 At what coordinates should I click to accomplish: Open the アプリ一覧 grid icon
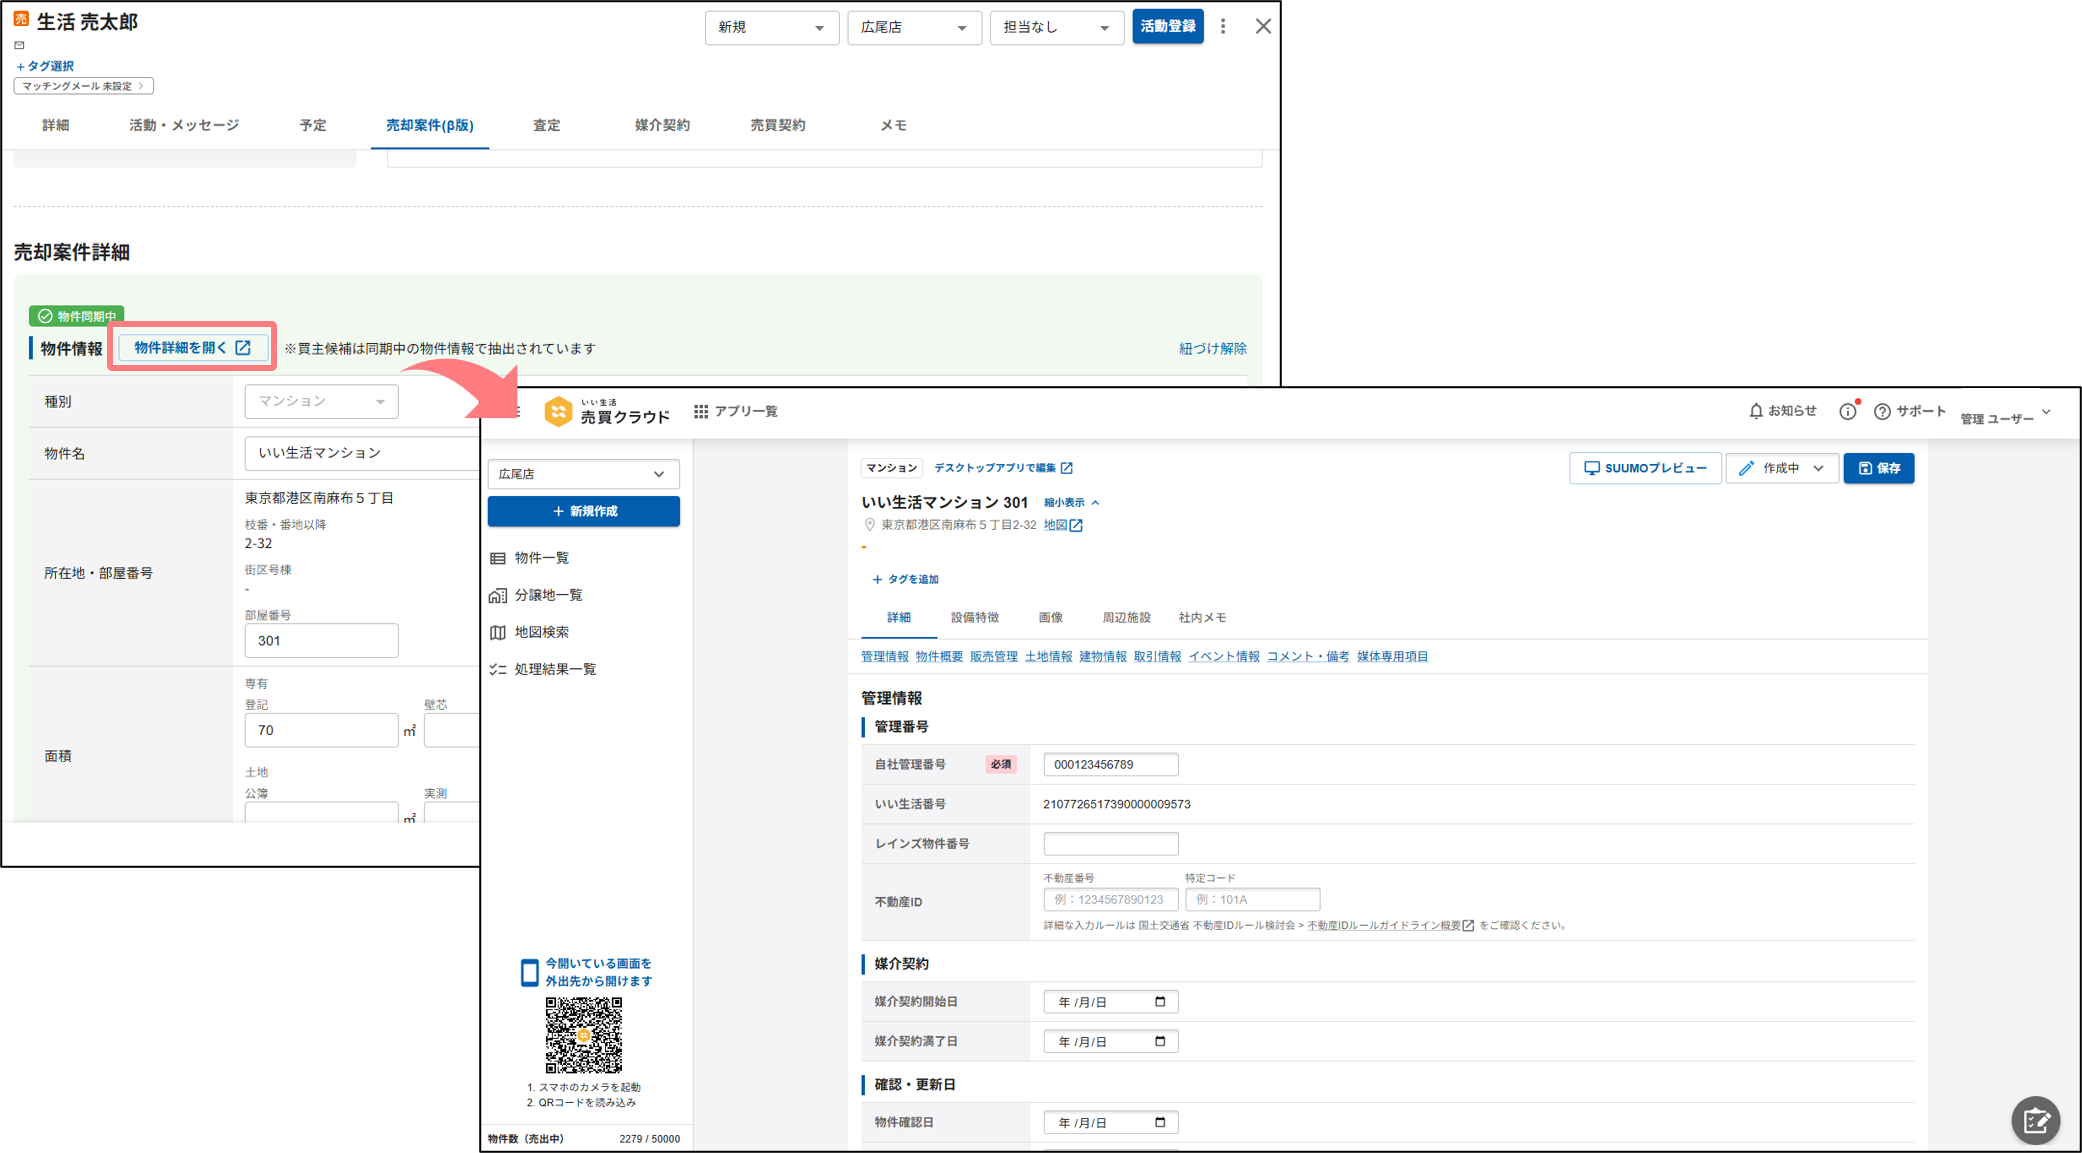pyautogui.click(x=701, y=411)
